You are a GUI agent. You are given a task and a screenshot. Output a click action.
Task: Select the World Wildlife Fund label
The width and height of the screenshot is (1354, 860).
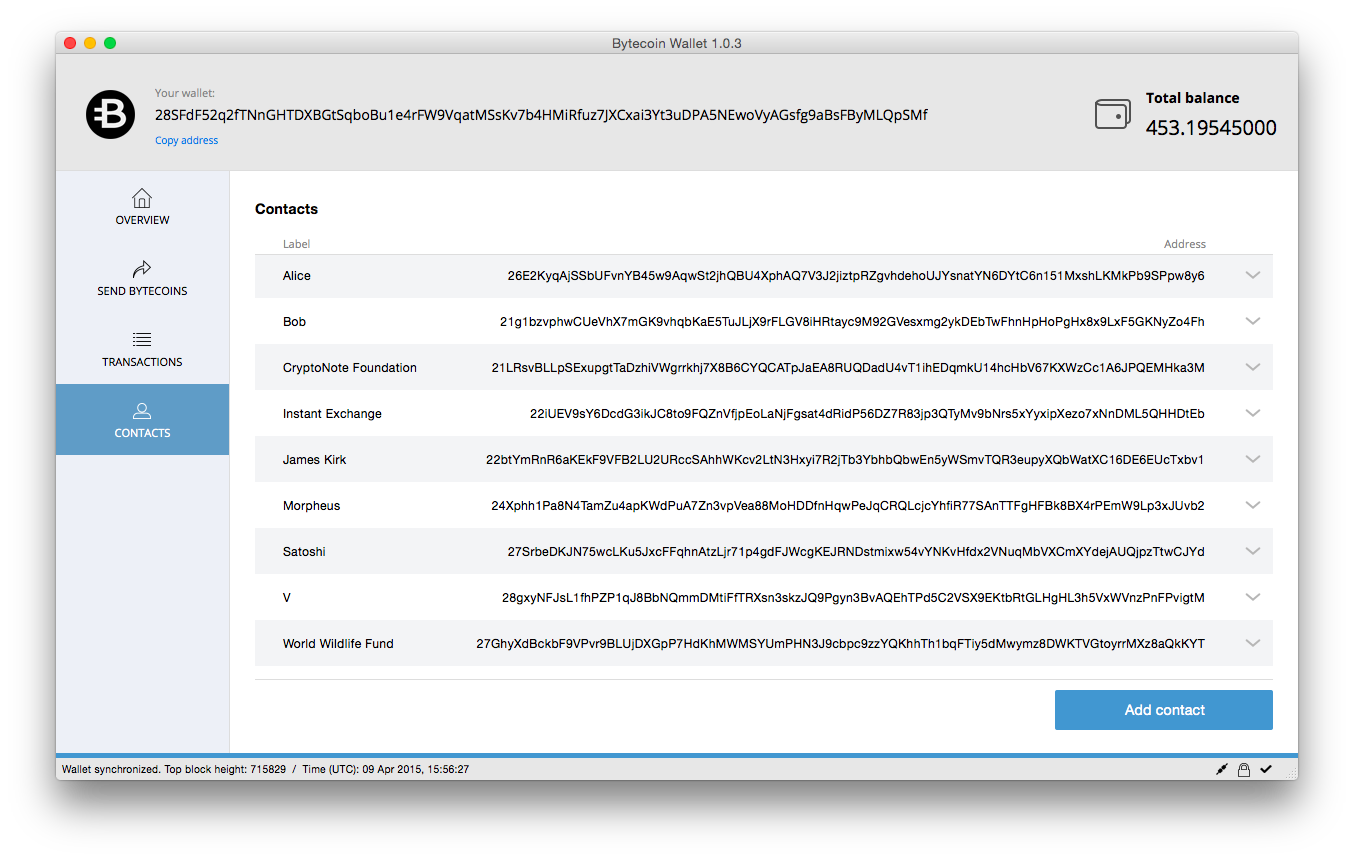(338, 644)
